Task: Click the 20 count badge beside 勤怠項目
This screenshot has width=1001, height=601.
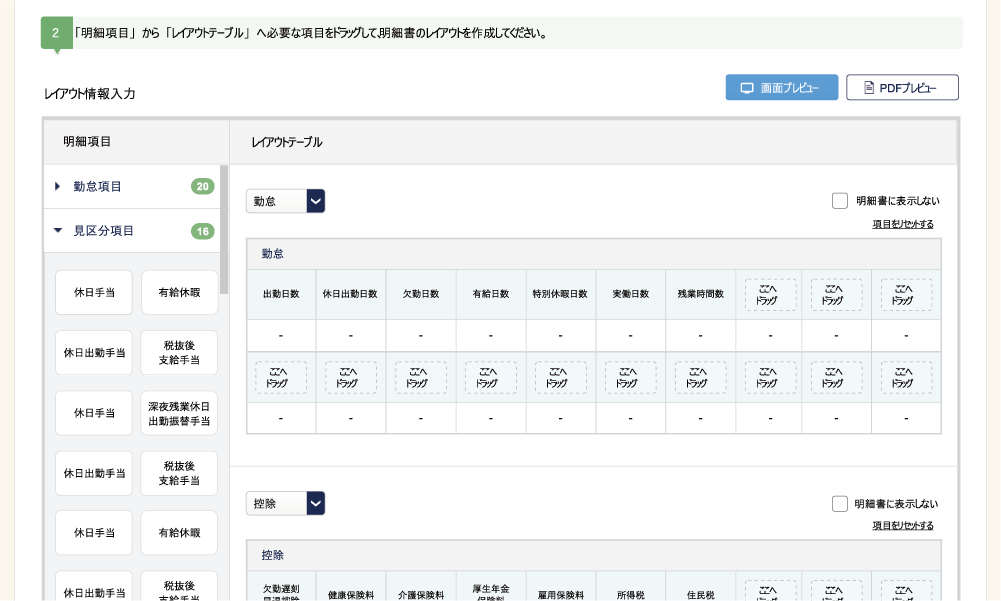Action: point(203,186)
